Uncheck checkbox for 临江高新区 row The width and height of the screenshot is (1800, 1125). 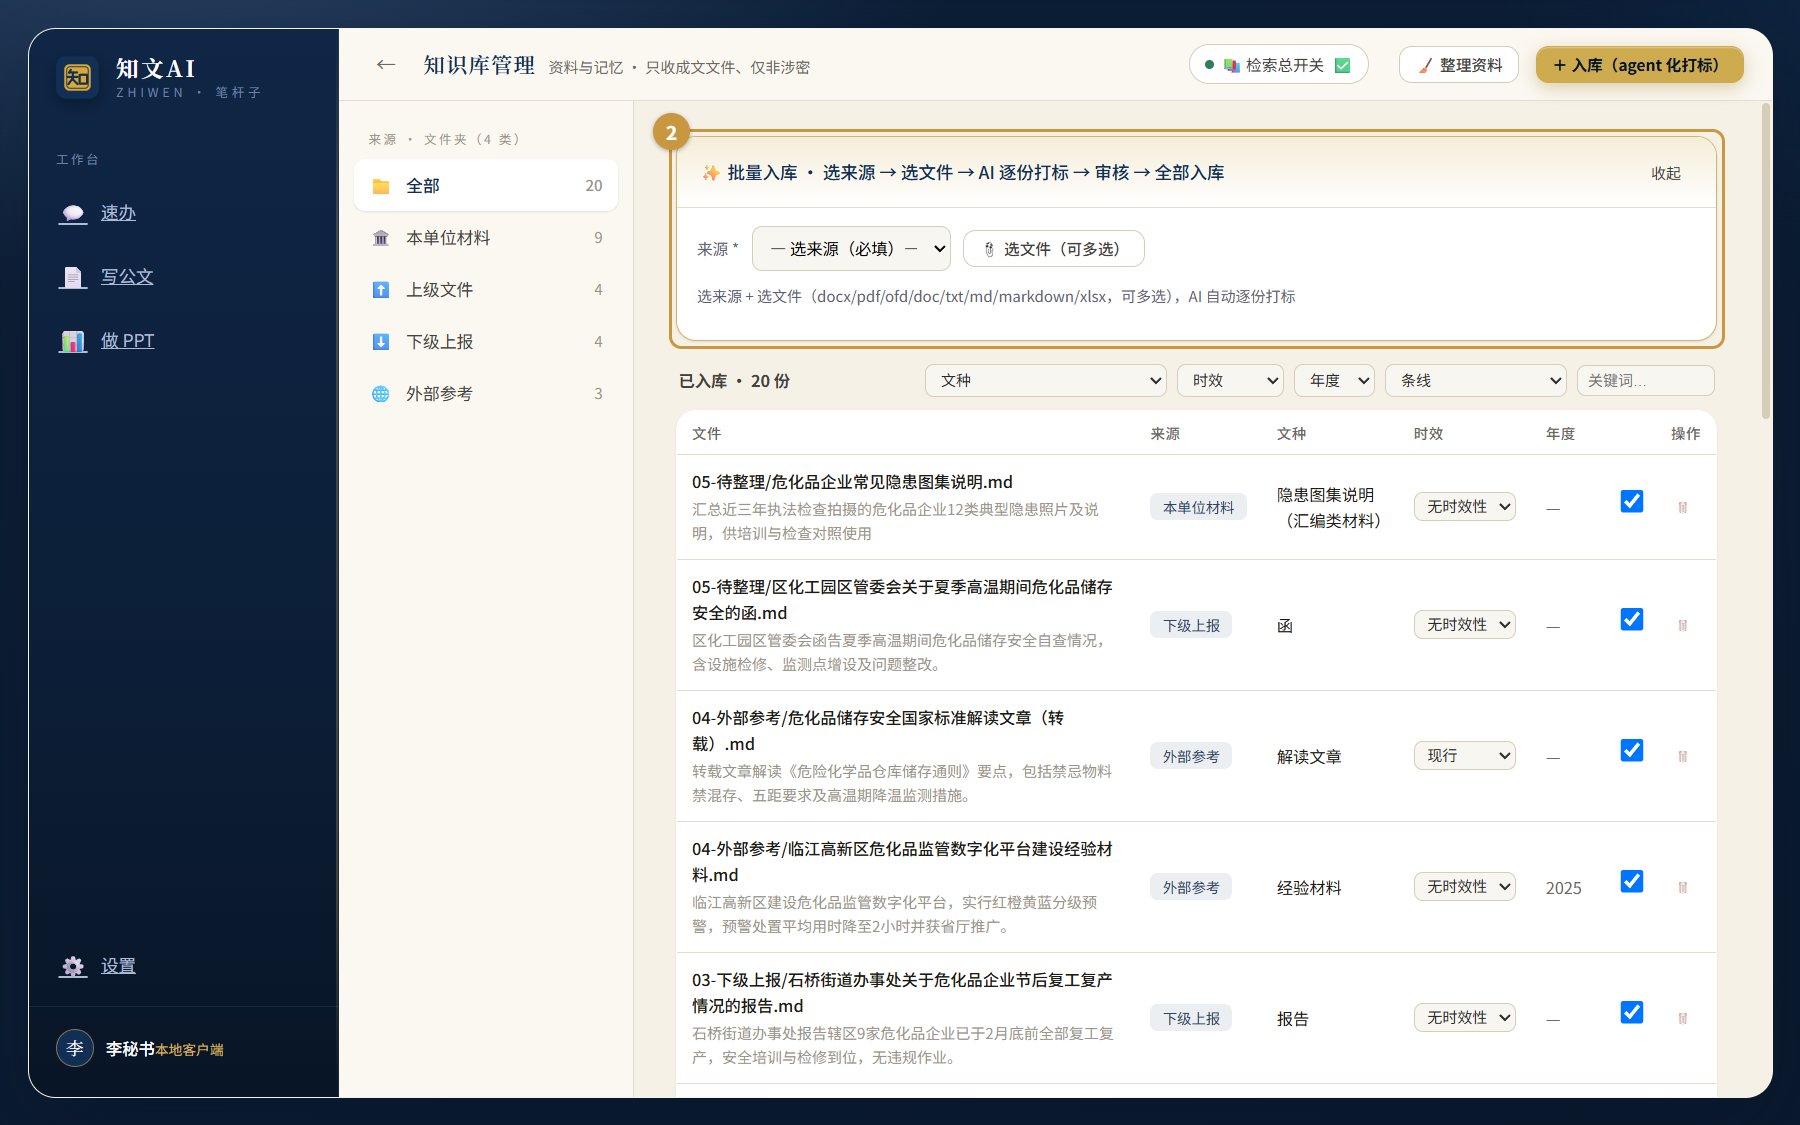(1632, 881)
